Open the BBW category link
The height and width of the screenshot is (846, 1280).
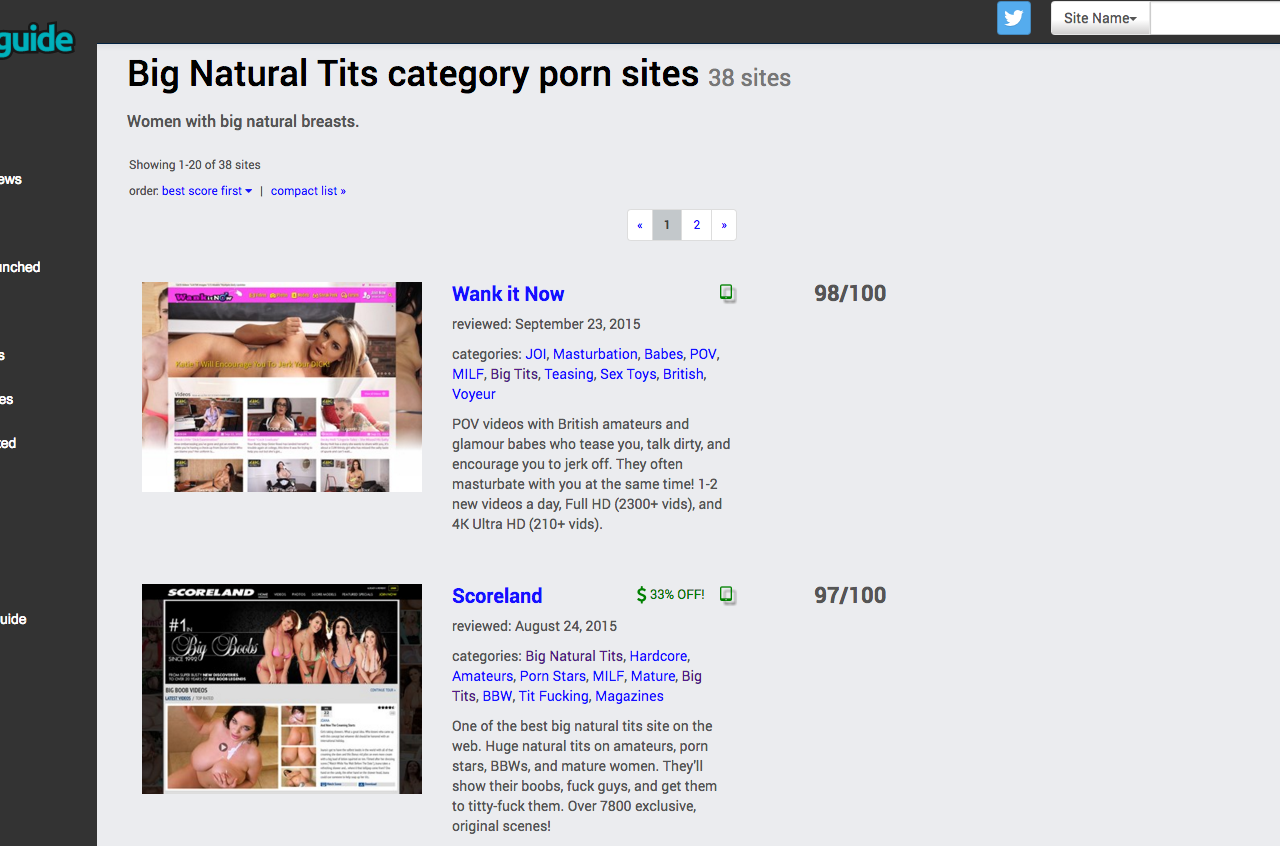click(x=497, y=696)
